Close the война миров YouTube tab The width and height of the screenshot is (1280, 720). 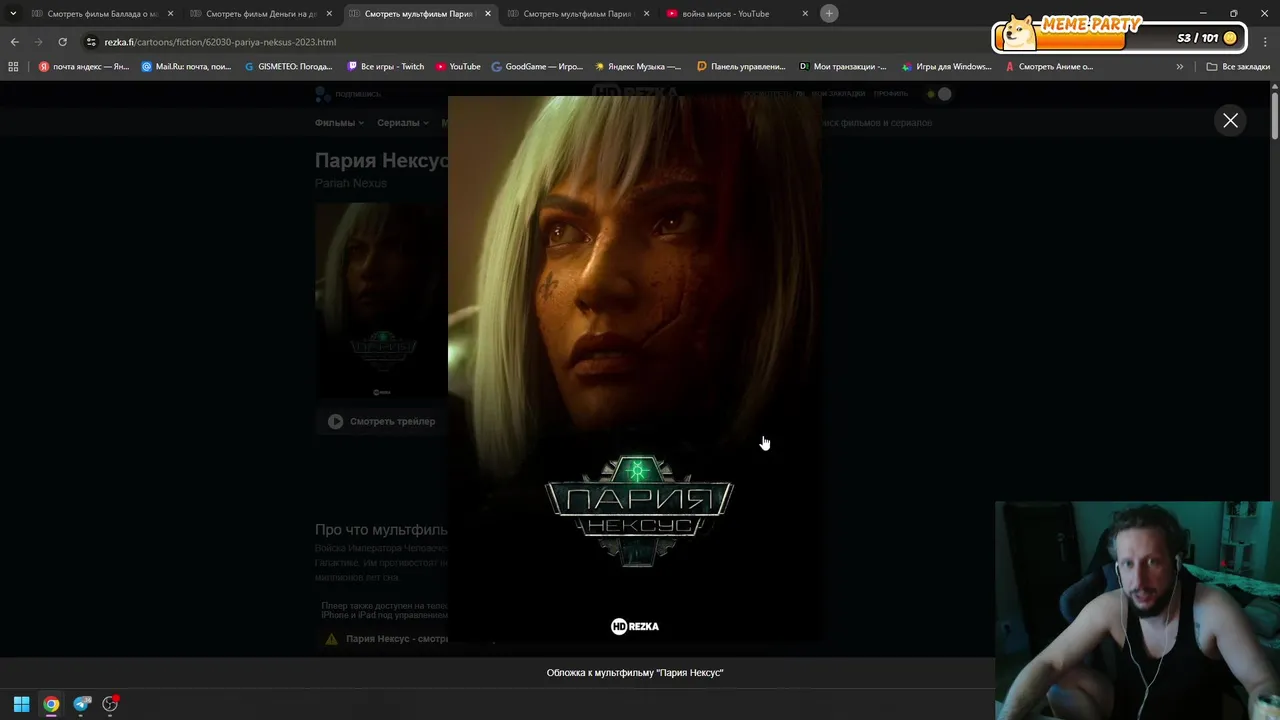[805, 14]
